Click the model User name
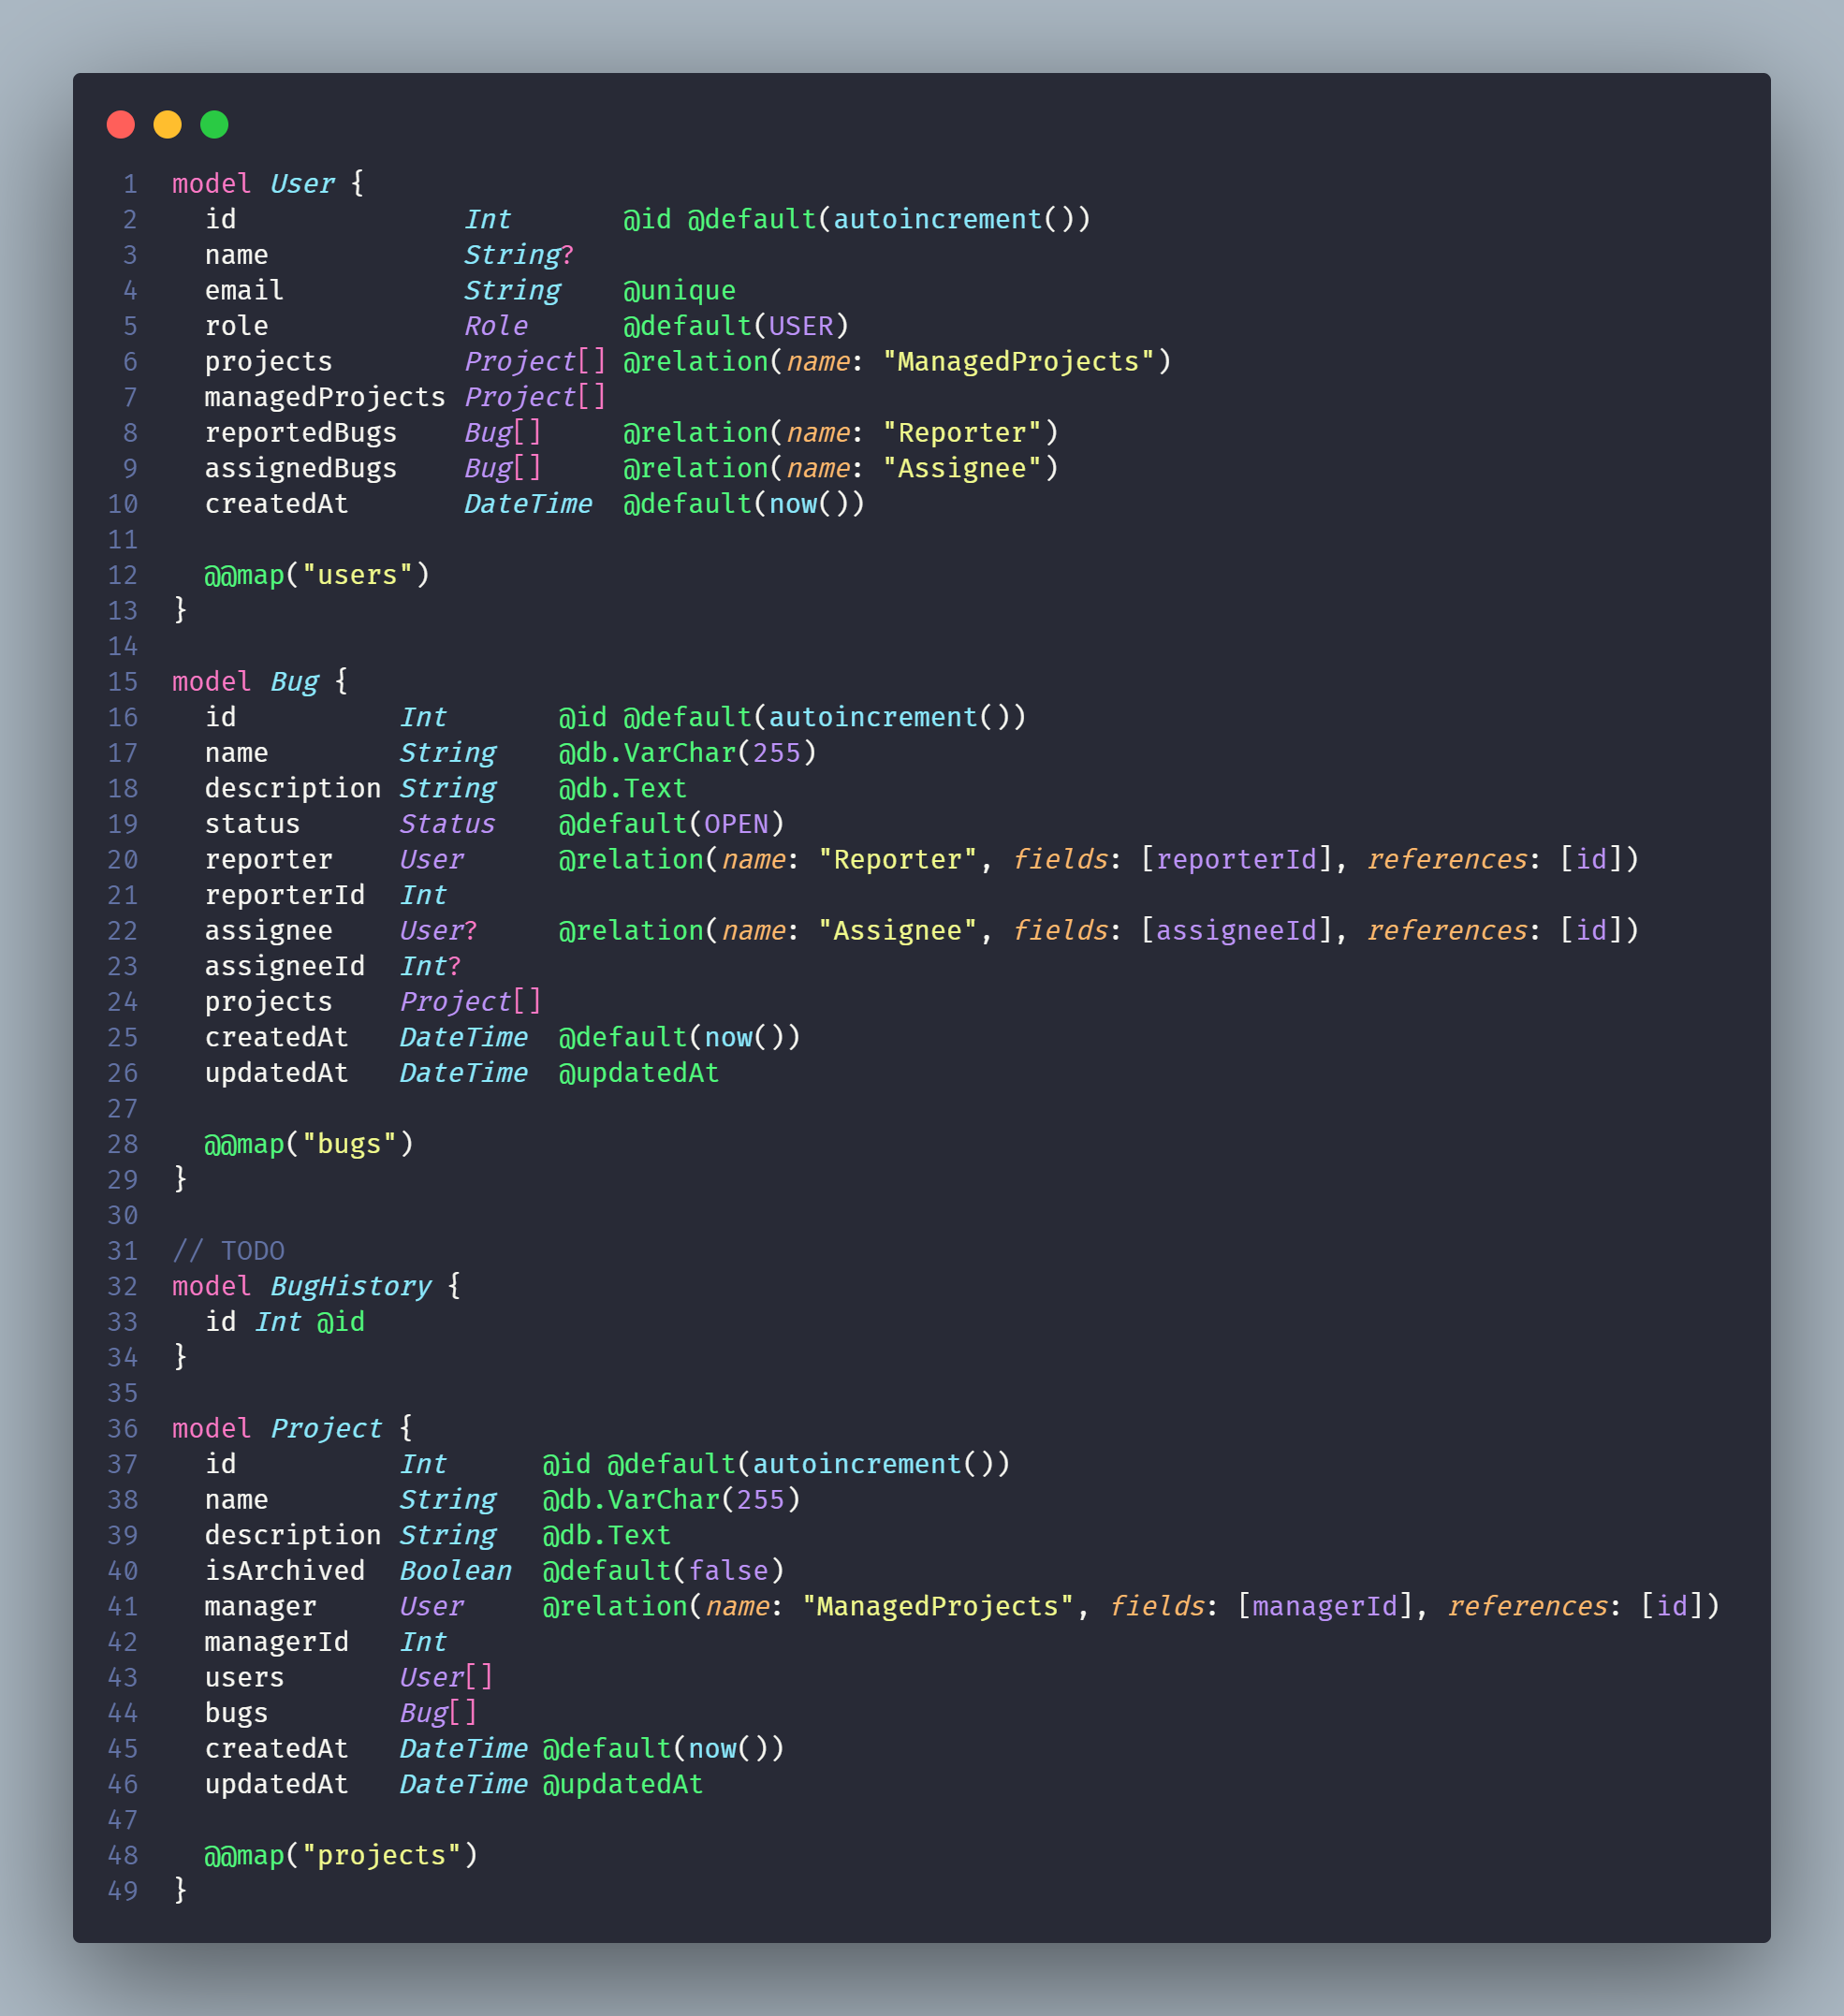Viewport: 1844px width, 2016px height. tap(302, 184)
